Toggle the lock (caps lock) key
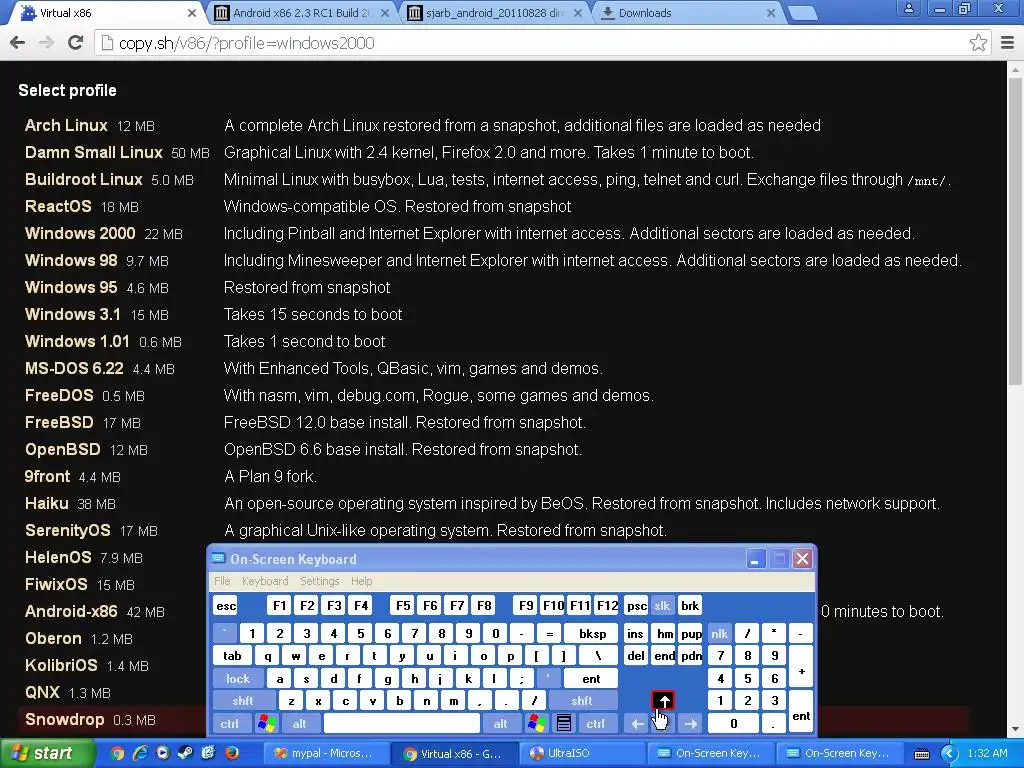The image size is (1024, 768). tap(238, 679)
